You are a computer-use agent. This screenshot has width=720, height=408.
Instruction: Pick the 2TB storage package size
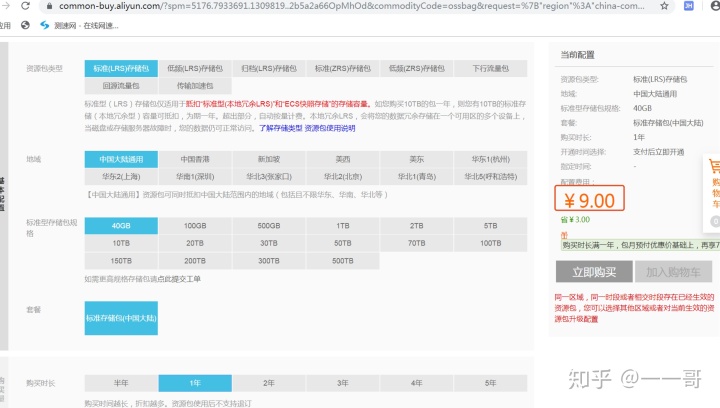click(416, 226)
